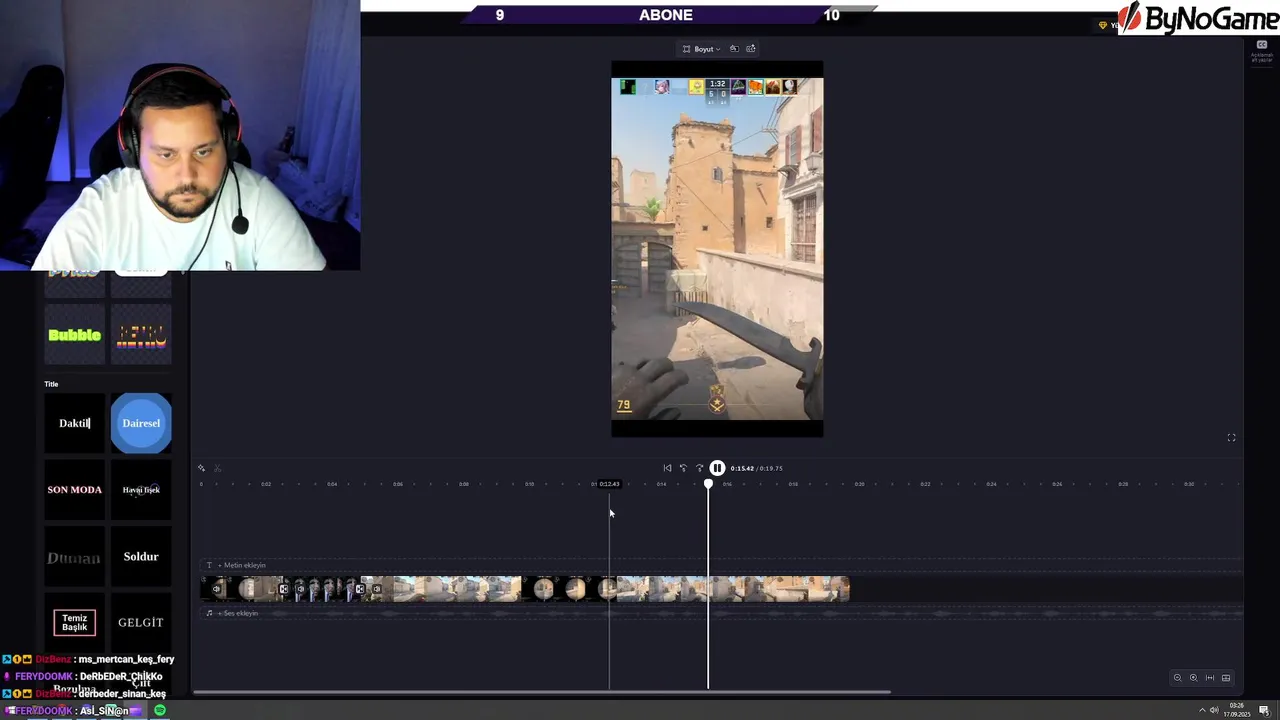Viewport: 1280px width, 720px height.
Task: Click the time readout 0:15.42
Action: click(x=742, y=468)
